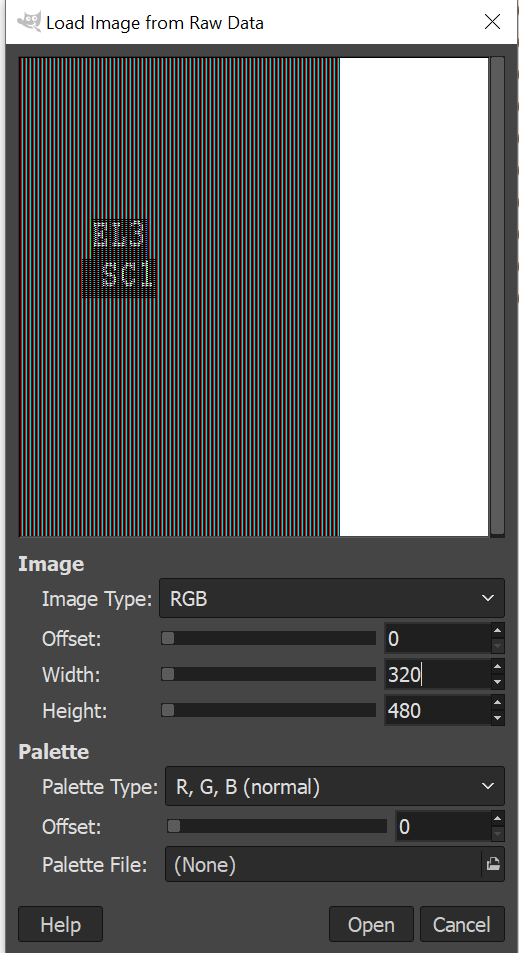Decrease Width value with down arrow
Viewport: 519px width, 953px height.
click(x=498, y=682)
